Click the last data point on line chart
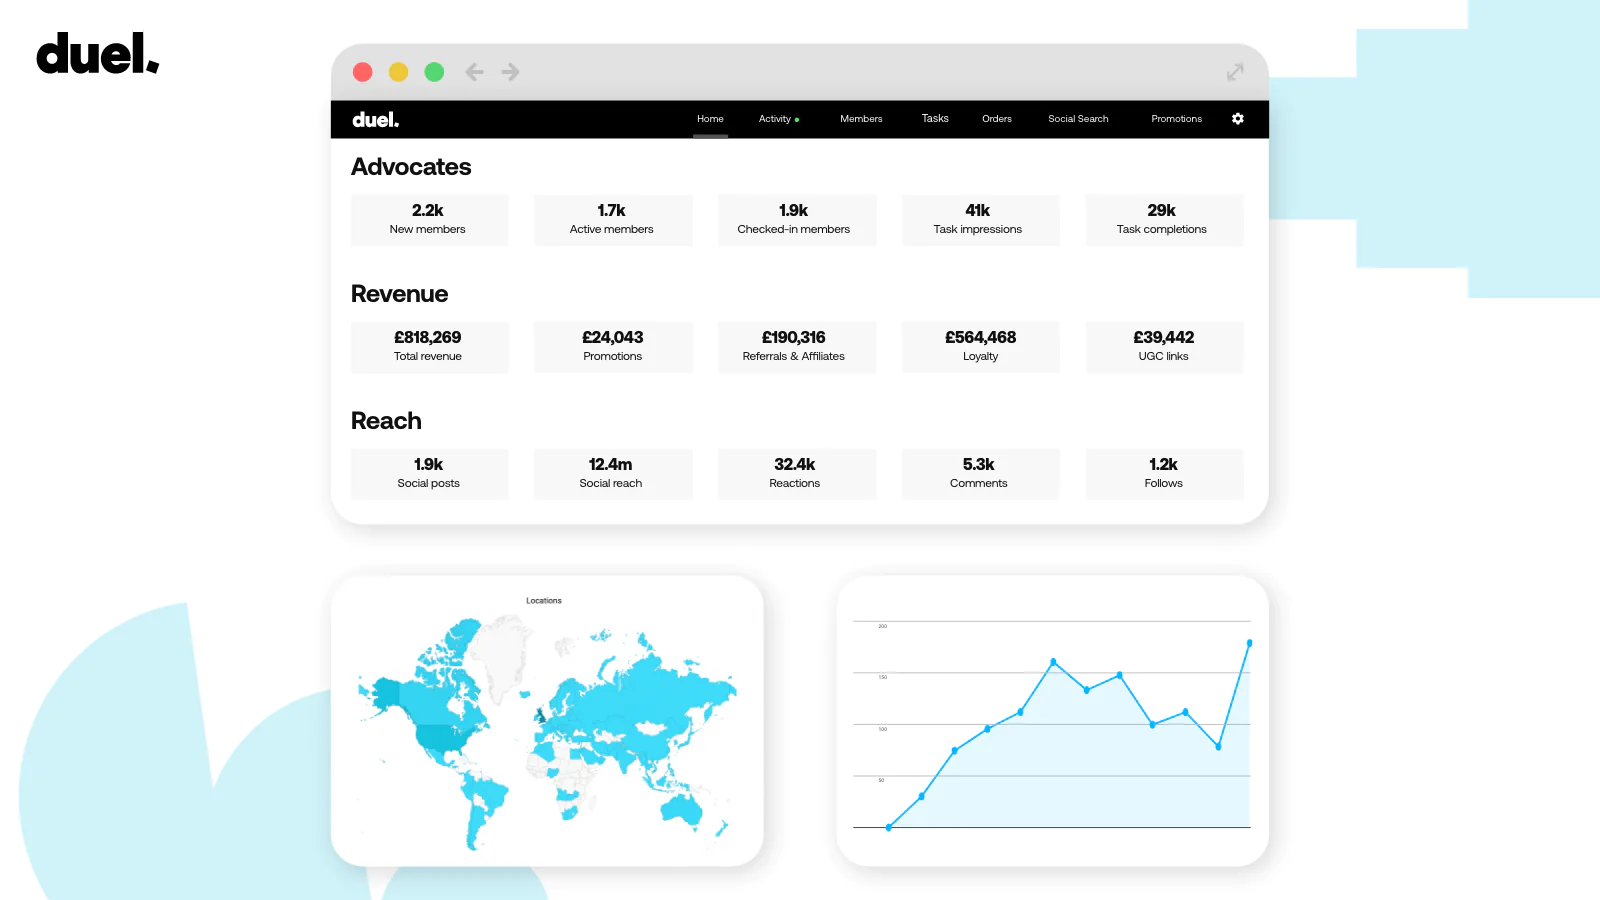1600x900 pixels. [1249, 643]
